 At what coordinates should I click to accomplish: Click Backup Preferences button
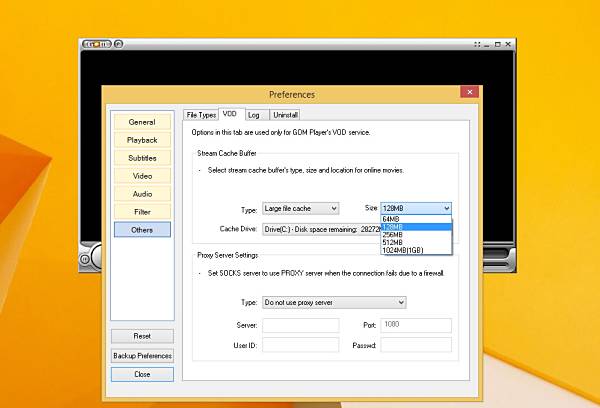142,356
